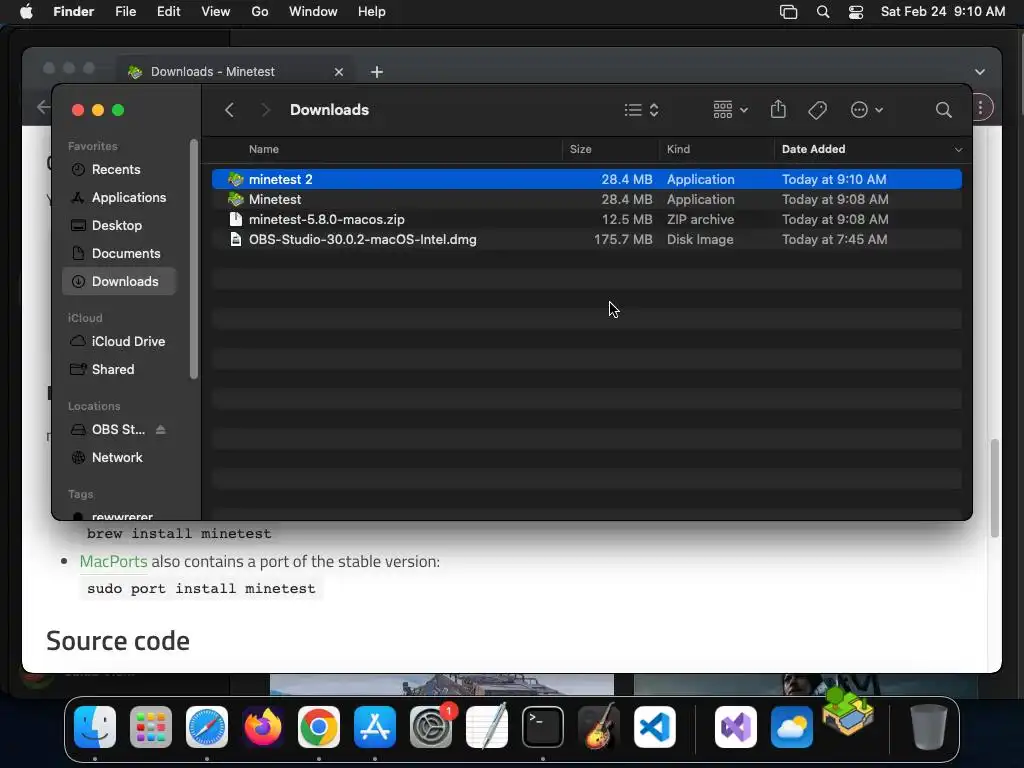
Task: Click the OBS disk image file icon
Action: [236, 240]
